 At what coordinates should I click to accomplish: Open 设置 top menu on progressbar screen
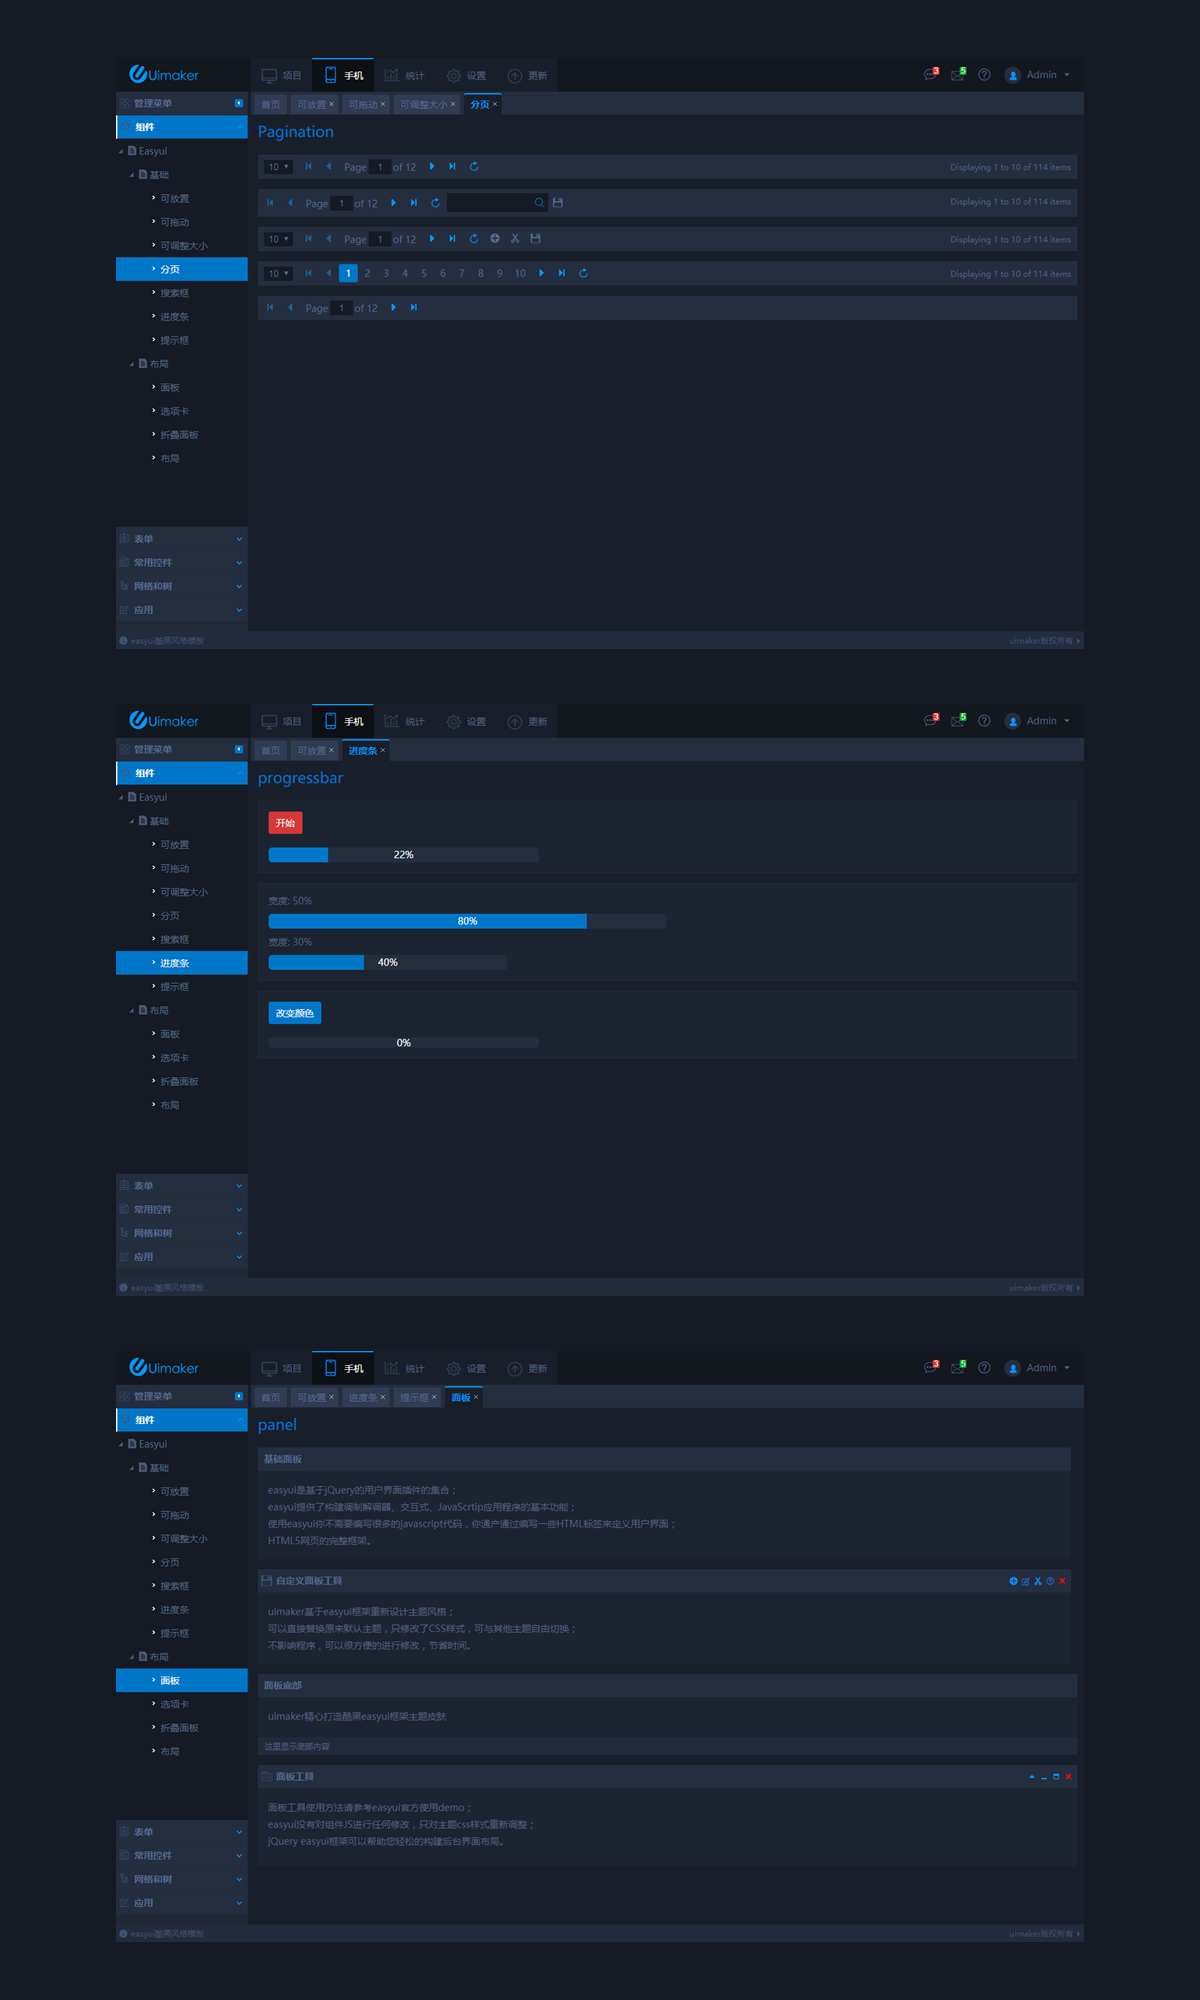[x=466, y=721]
